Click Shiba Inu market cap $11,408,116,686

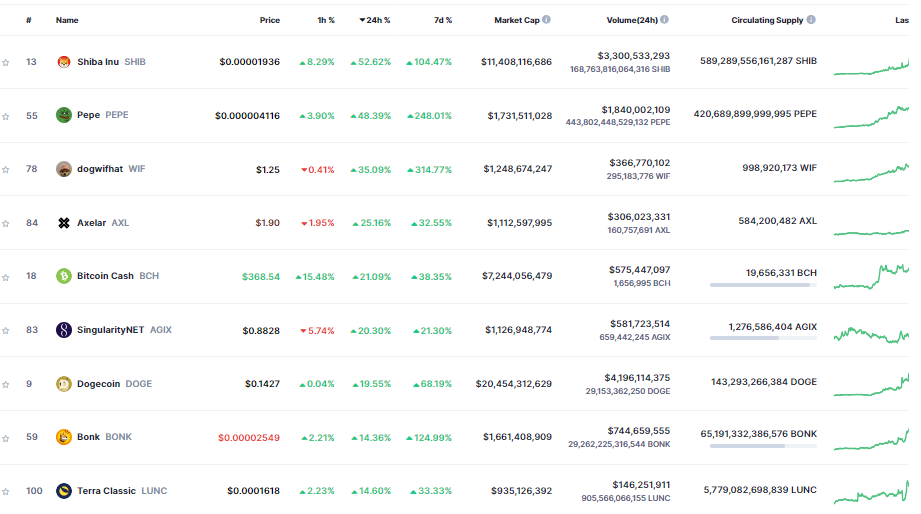(x=516, y=62)
